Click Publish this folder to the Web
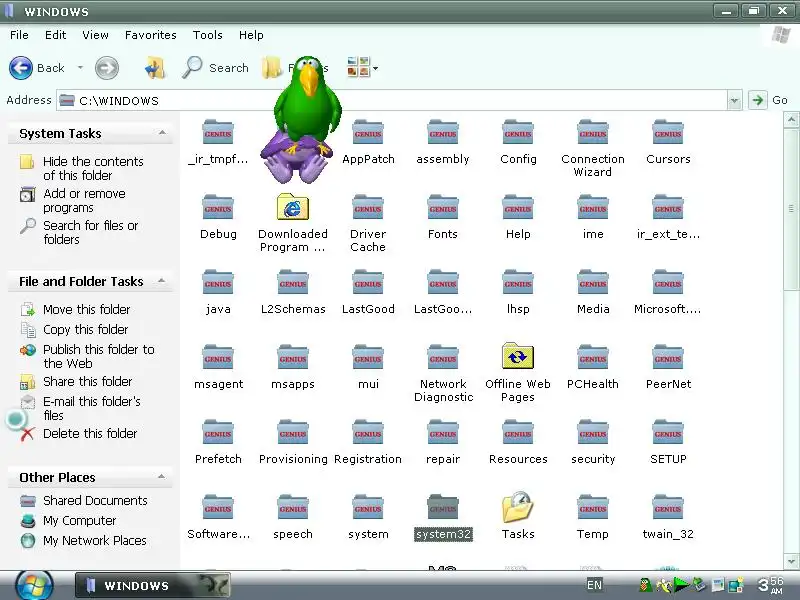 click(x=98, y=356)
